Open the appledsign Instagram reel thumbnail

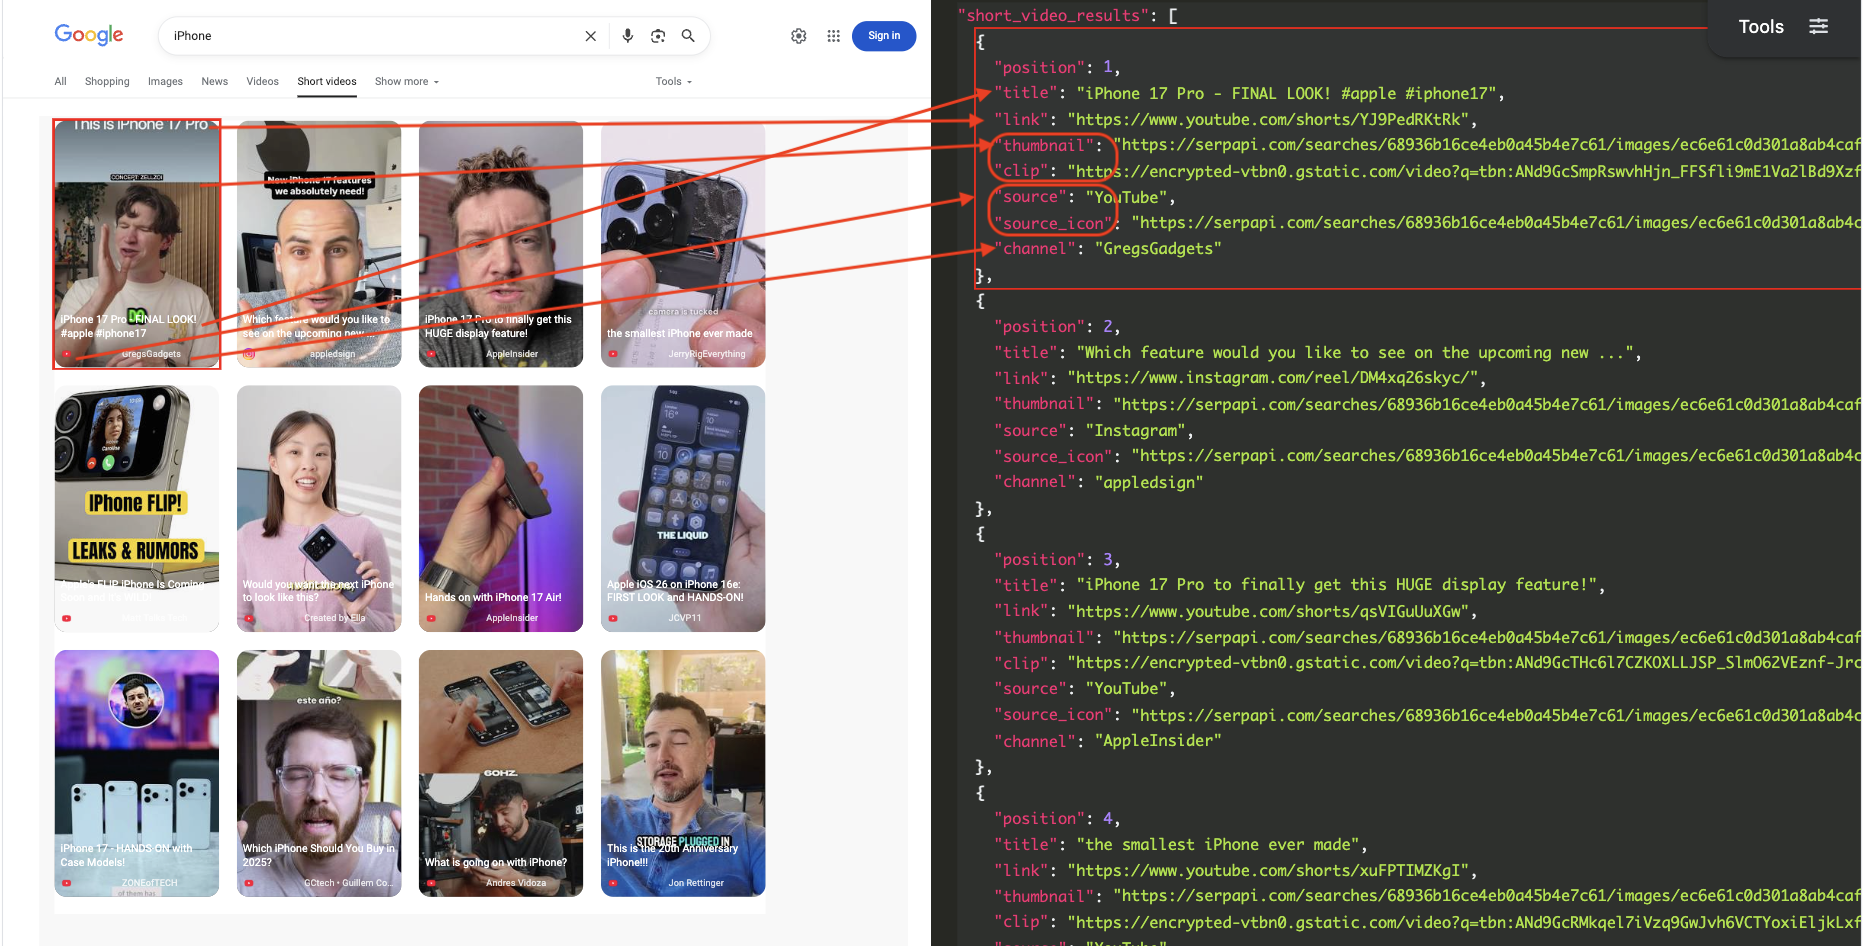319,244
